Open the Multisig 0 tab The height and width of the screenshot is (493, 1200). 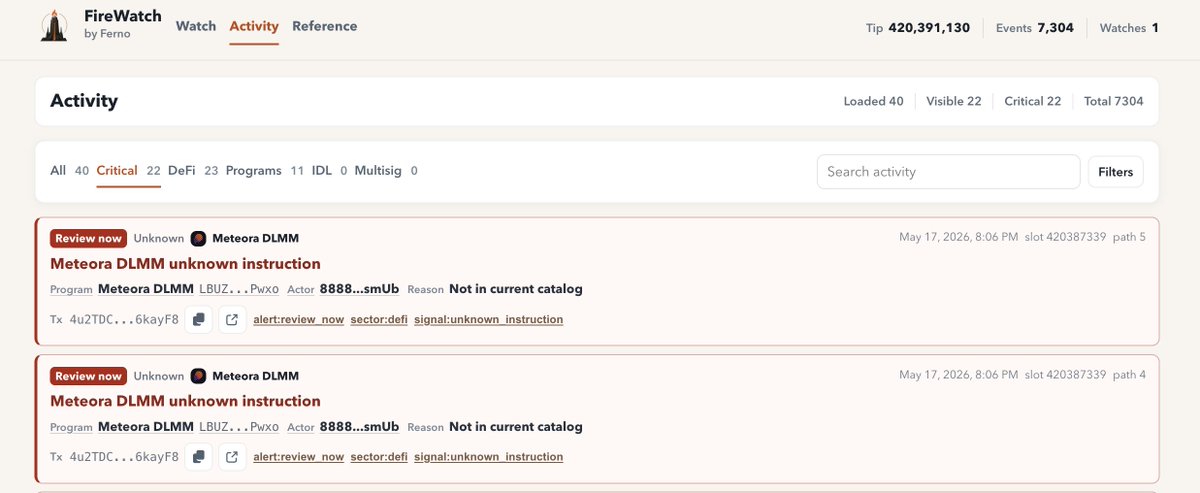pos(386,171)
